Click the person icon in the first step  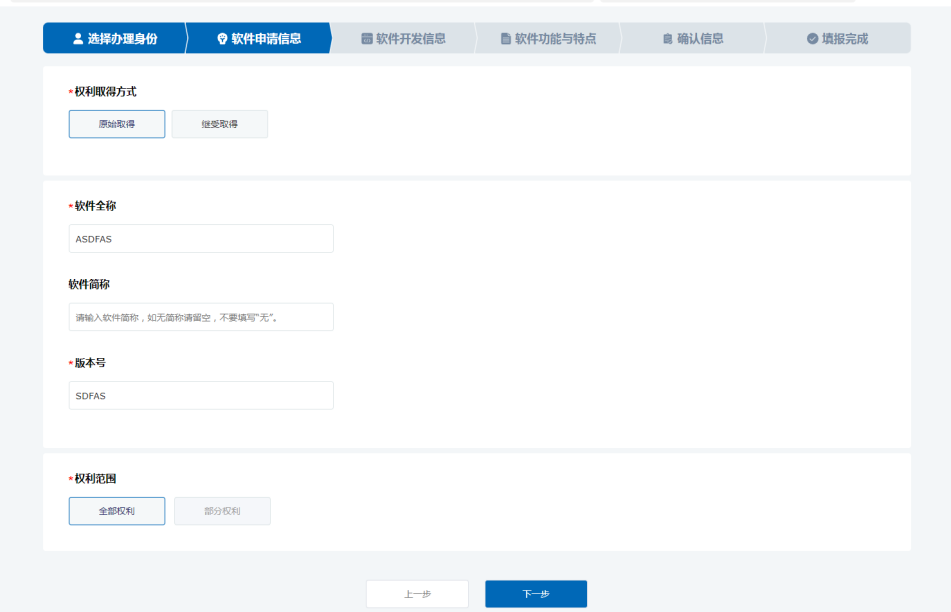point(78,39)
